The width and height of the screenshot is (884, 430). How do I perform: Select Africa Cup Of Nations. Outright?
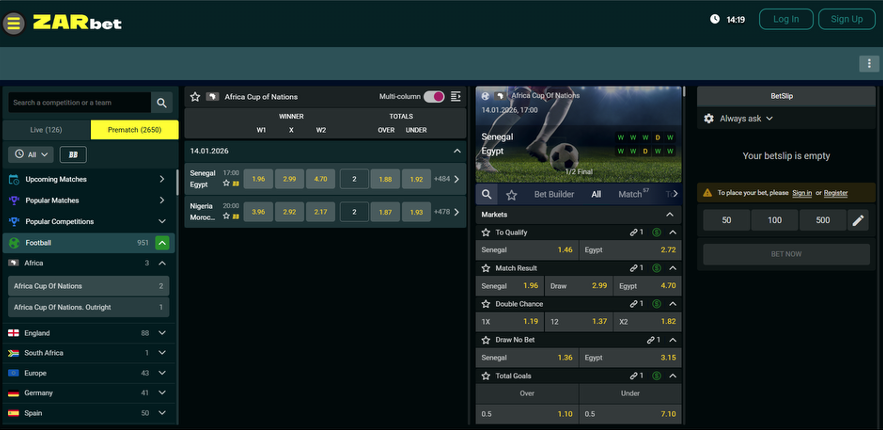(x=89, y=307)
